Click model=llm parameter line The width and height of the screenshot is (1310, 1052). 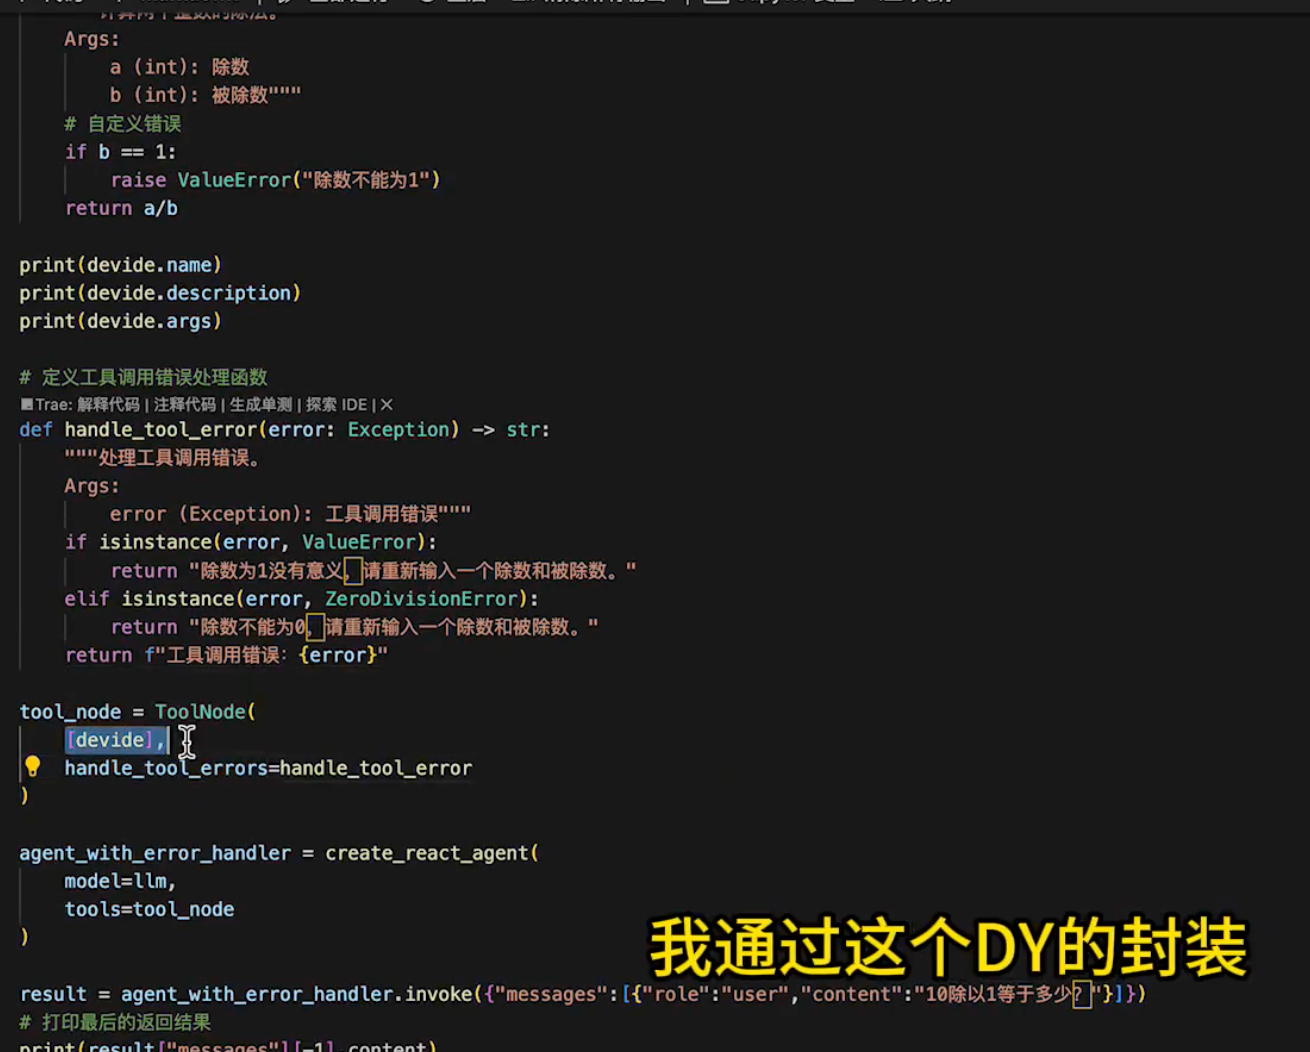[120, 881]
